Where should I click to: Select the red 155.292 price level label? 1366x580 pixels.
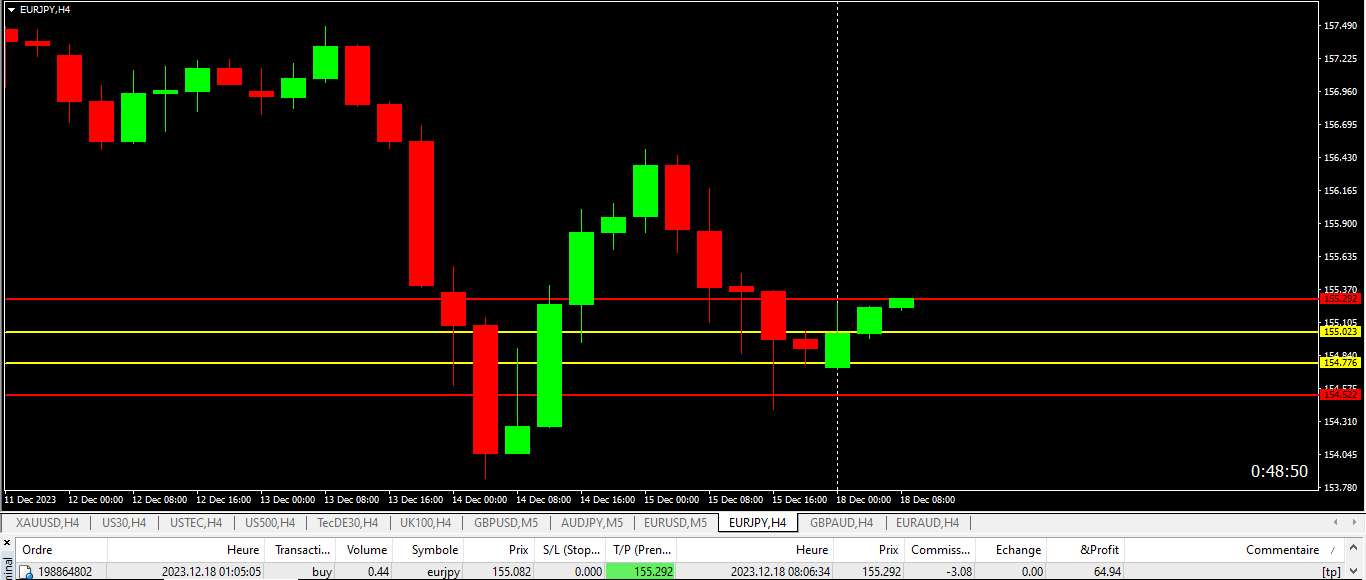(x=1341, y=299)
